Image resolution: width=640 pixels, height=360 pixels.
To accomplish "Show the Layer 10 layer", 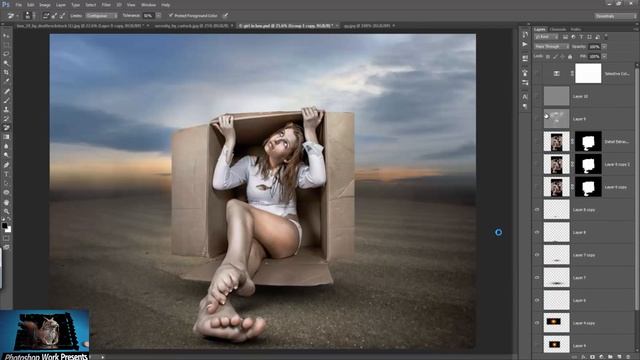I will coord(537,96).
